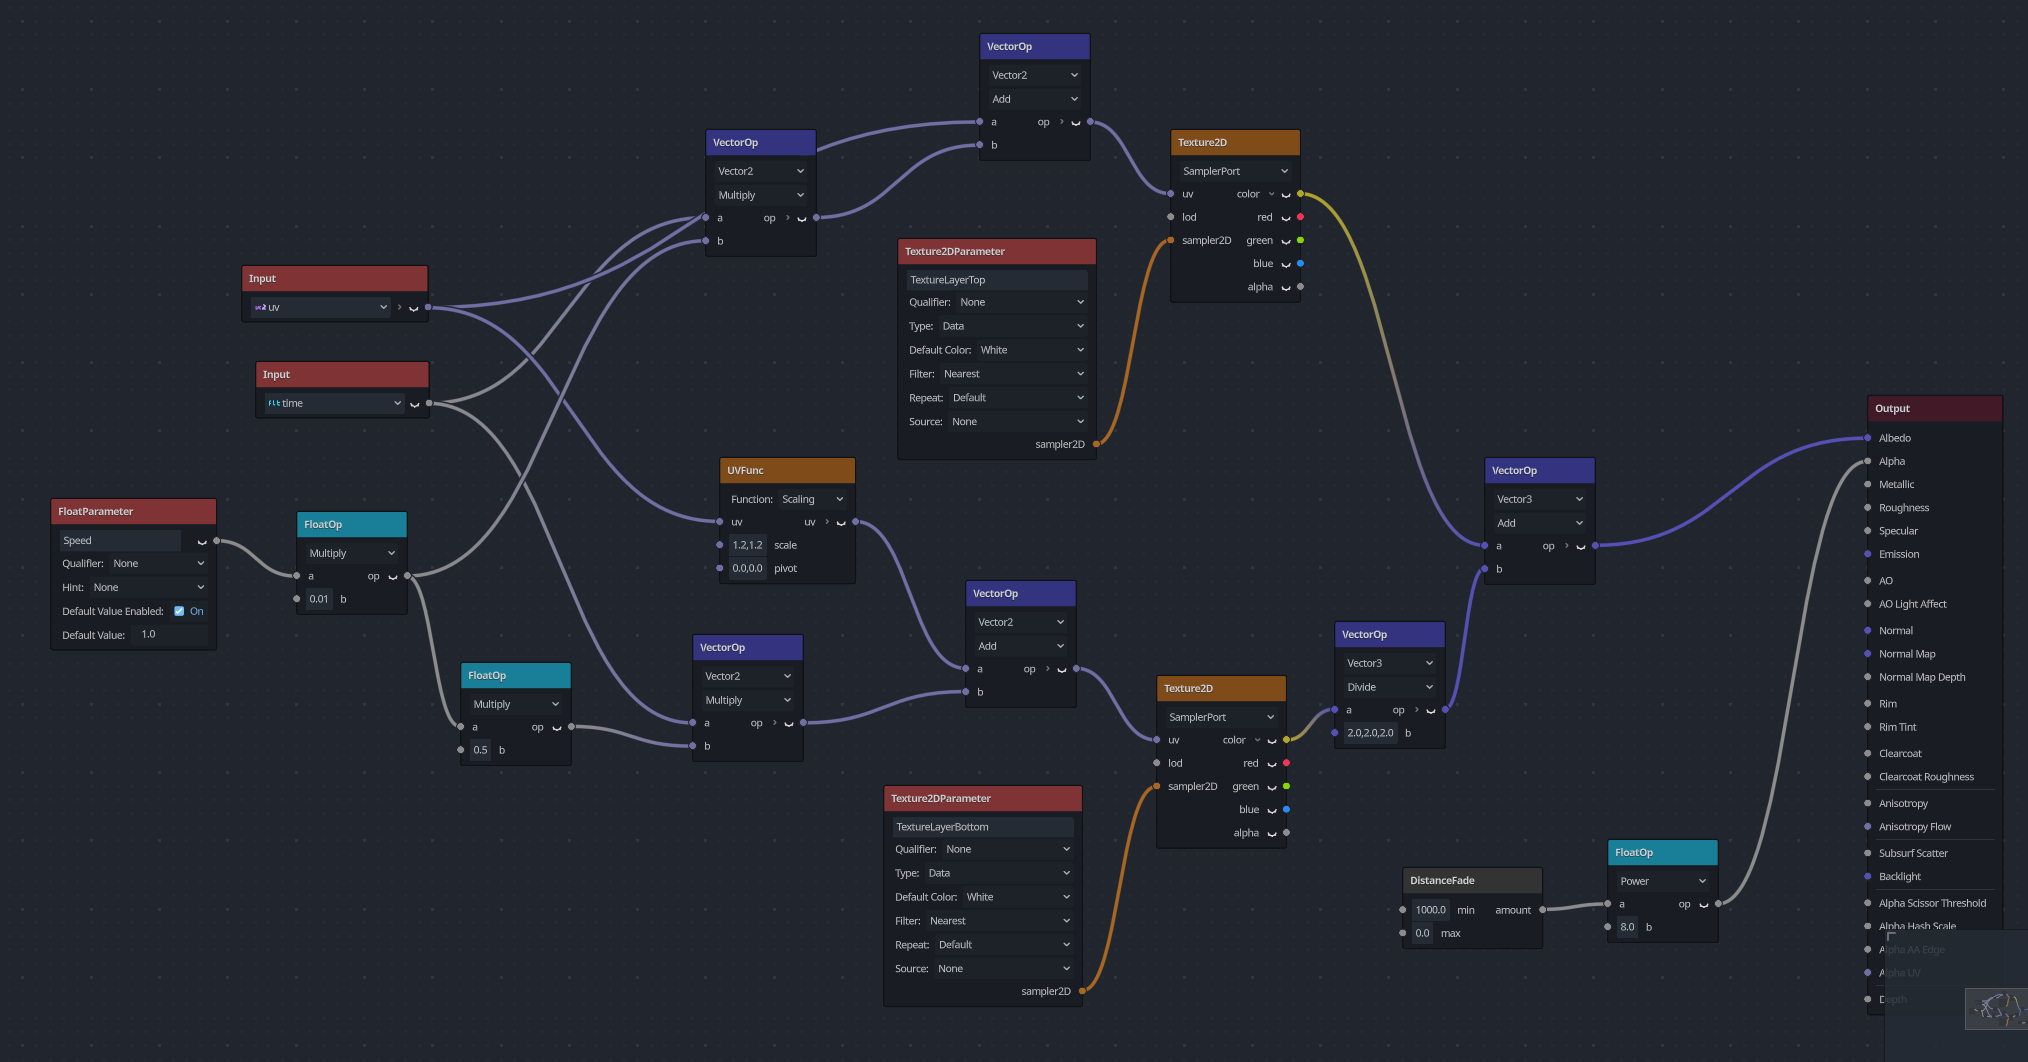Viewport: 2028px width, 1062px height.
Task: Edit the UVFunc pivot 0.0,0.0 value
Action: (747, 568)
